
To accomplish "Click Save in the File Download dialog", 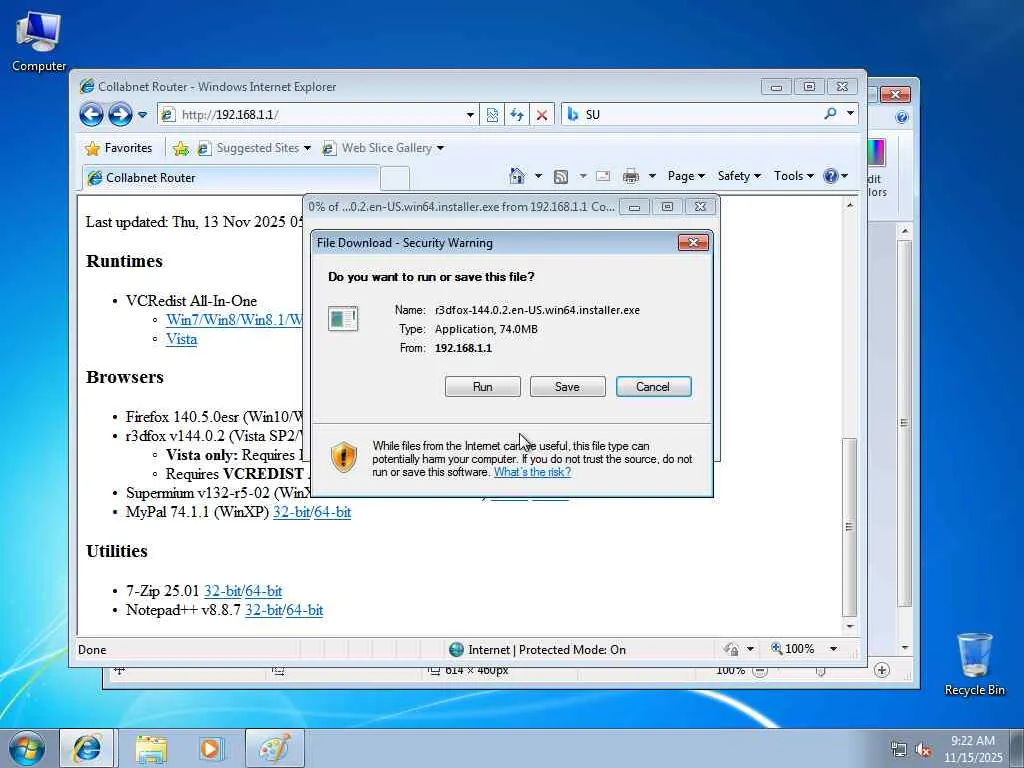I will pos(568,387).
